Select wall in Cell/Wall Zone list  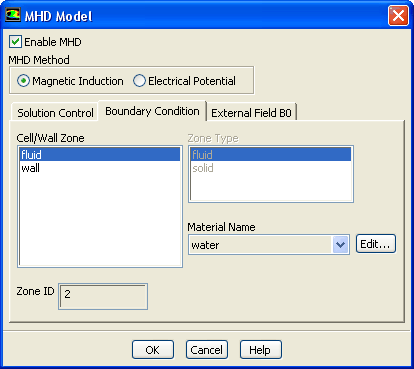pyautogui.click(x=100, y=168)
